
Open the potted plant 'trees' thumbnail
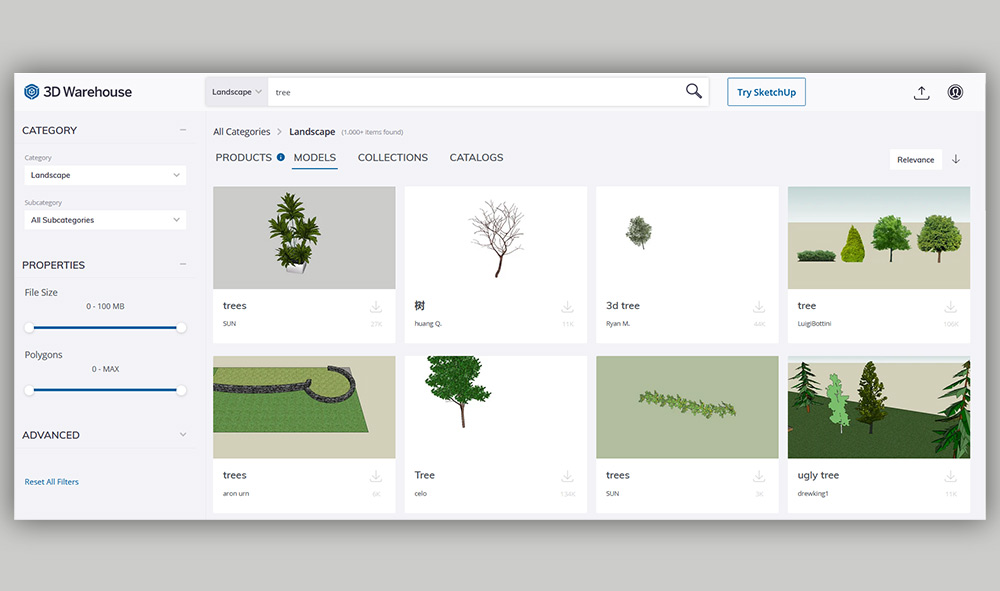pyautogui.click(x=304, y=238)
